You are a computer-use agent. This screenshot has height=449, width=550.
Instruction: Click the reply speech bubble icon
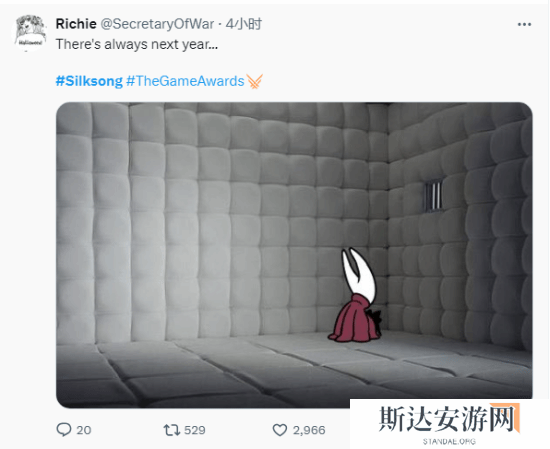click(64, 429)
